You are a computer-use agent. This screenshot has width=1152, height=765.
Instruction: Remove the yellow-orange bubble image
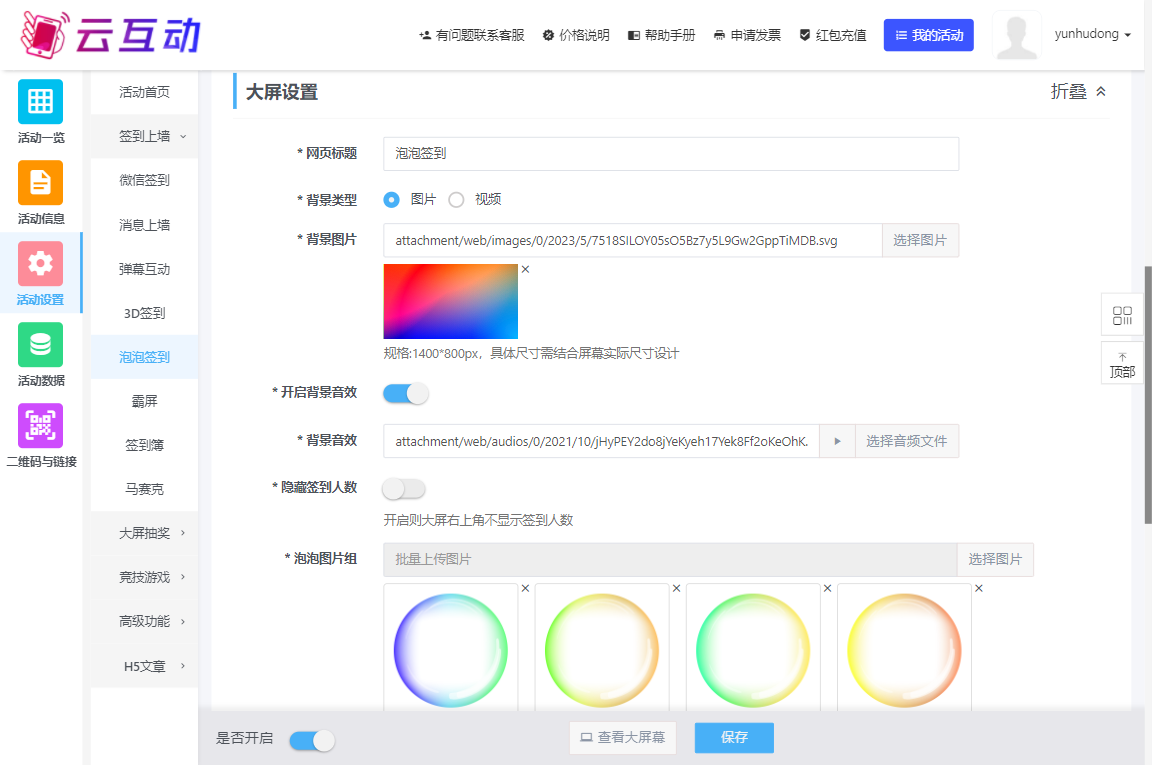979,588
